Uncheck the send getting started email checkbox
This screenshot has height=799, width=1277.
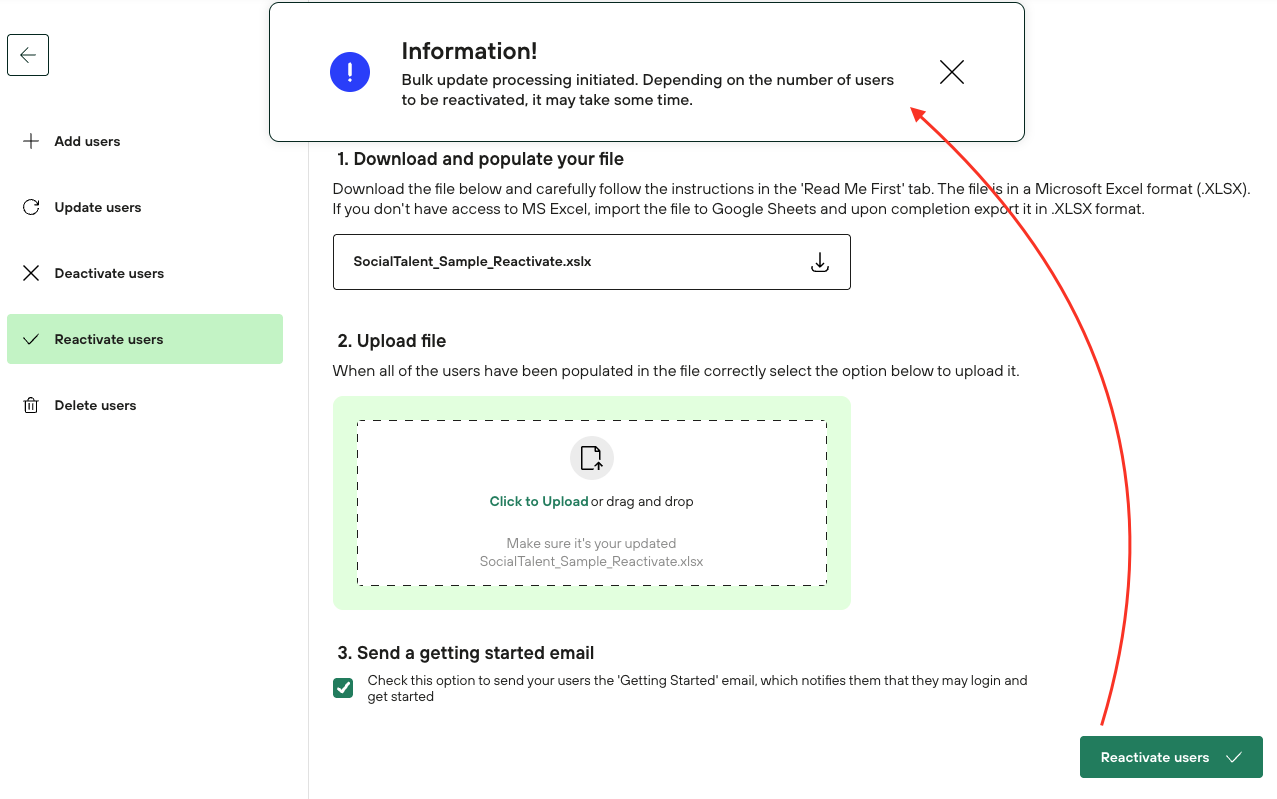pyautogui.click(x=343, y=688)
